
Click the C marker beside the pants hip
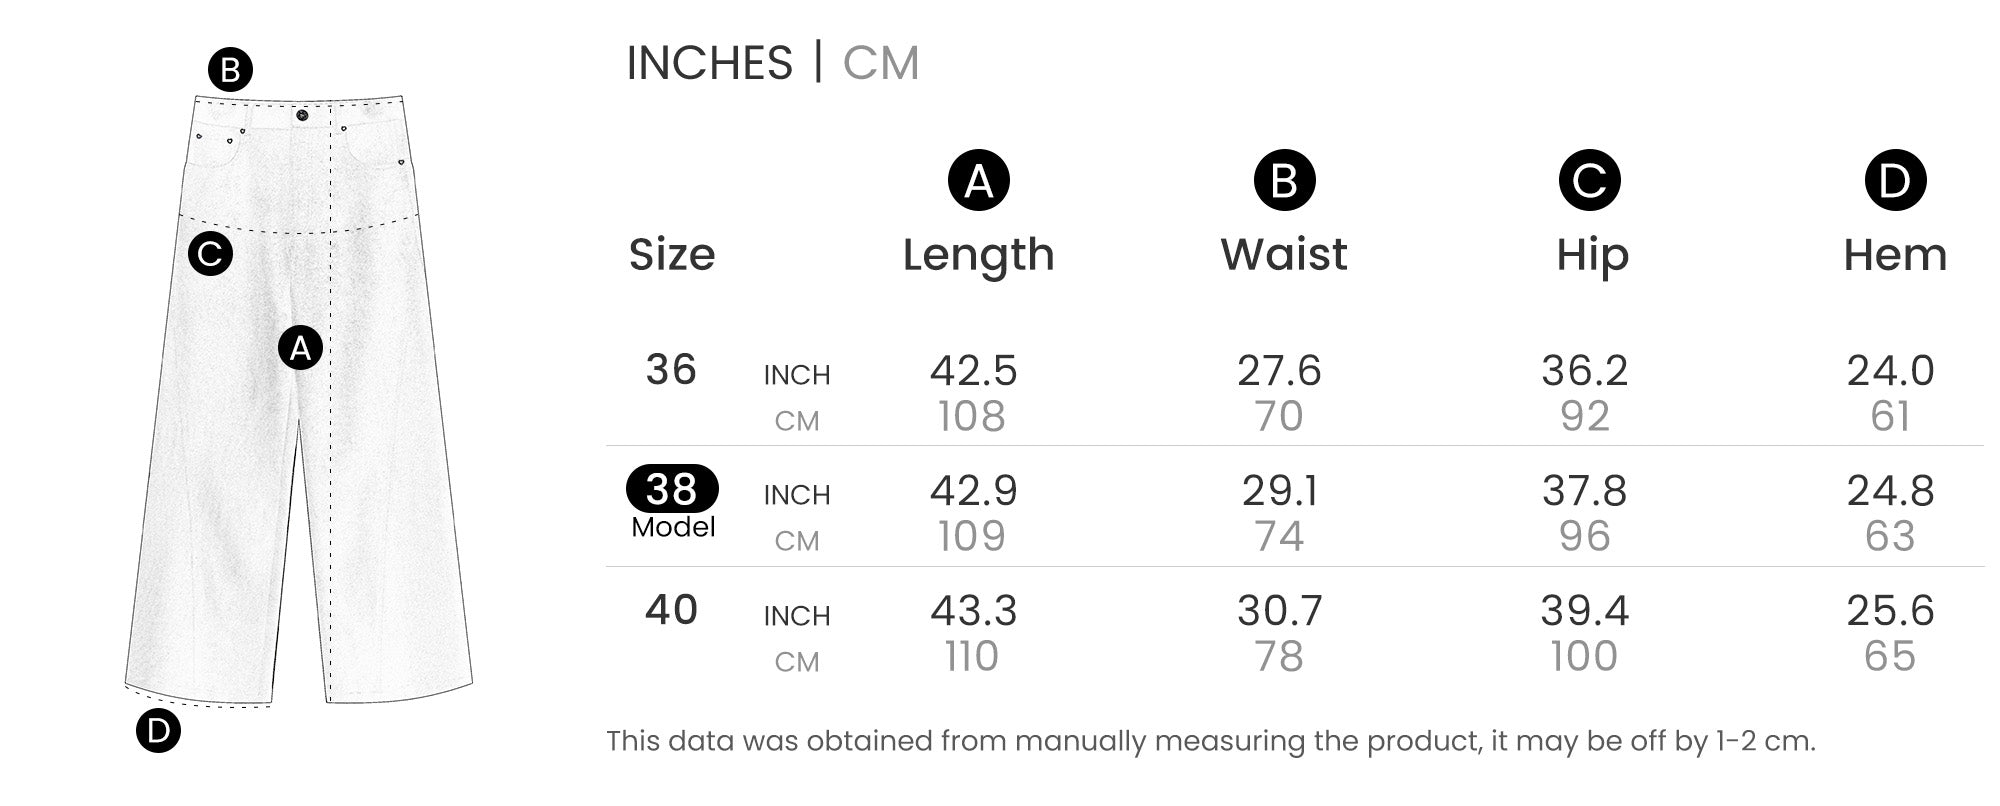point(210,254)
